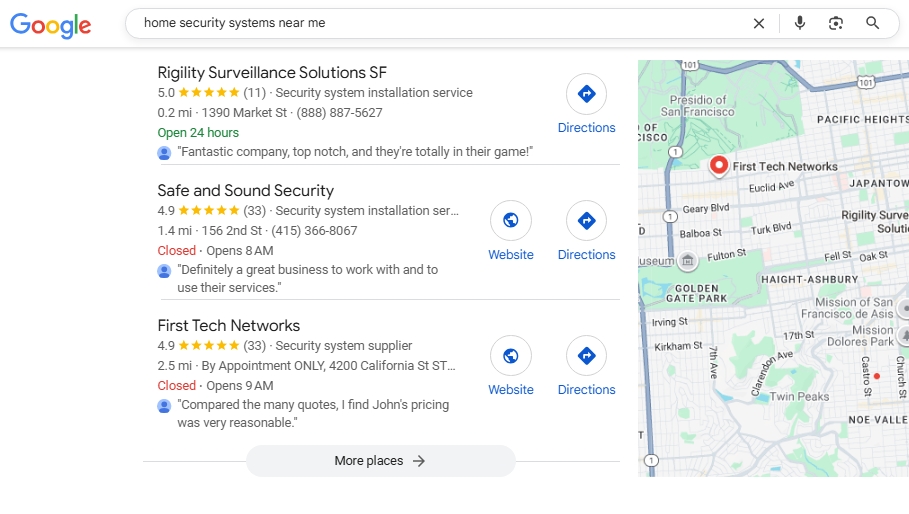This screenshot has width=909, height=514.
Task: Click the magnifying glass search button
Action: pos(873,23)
